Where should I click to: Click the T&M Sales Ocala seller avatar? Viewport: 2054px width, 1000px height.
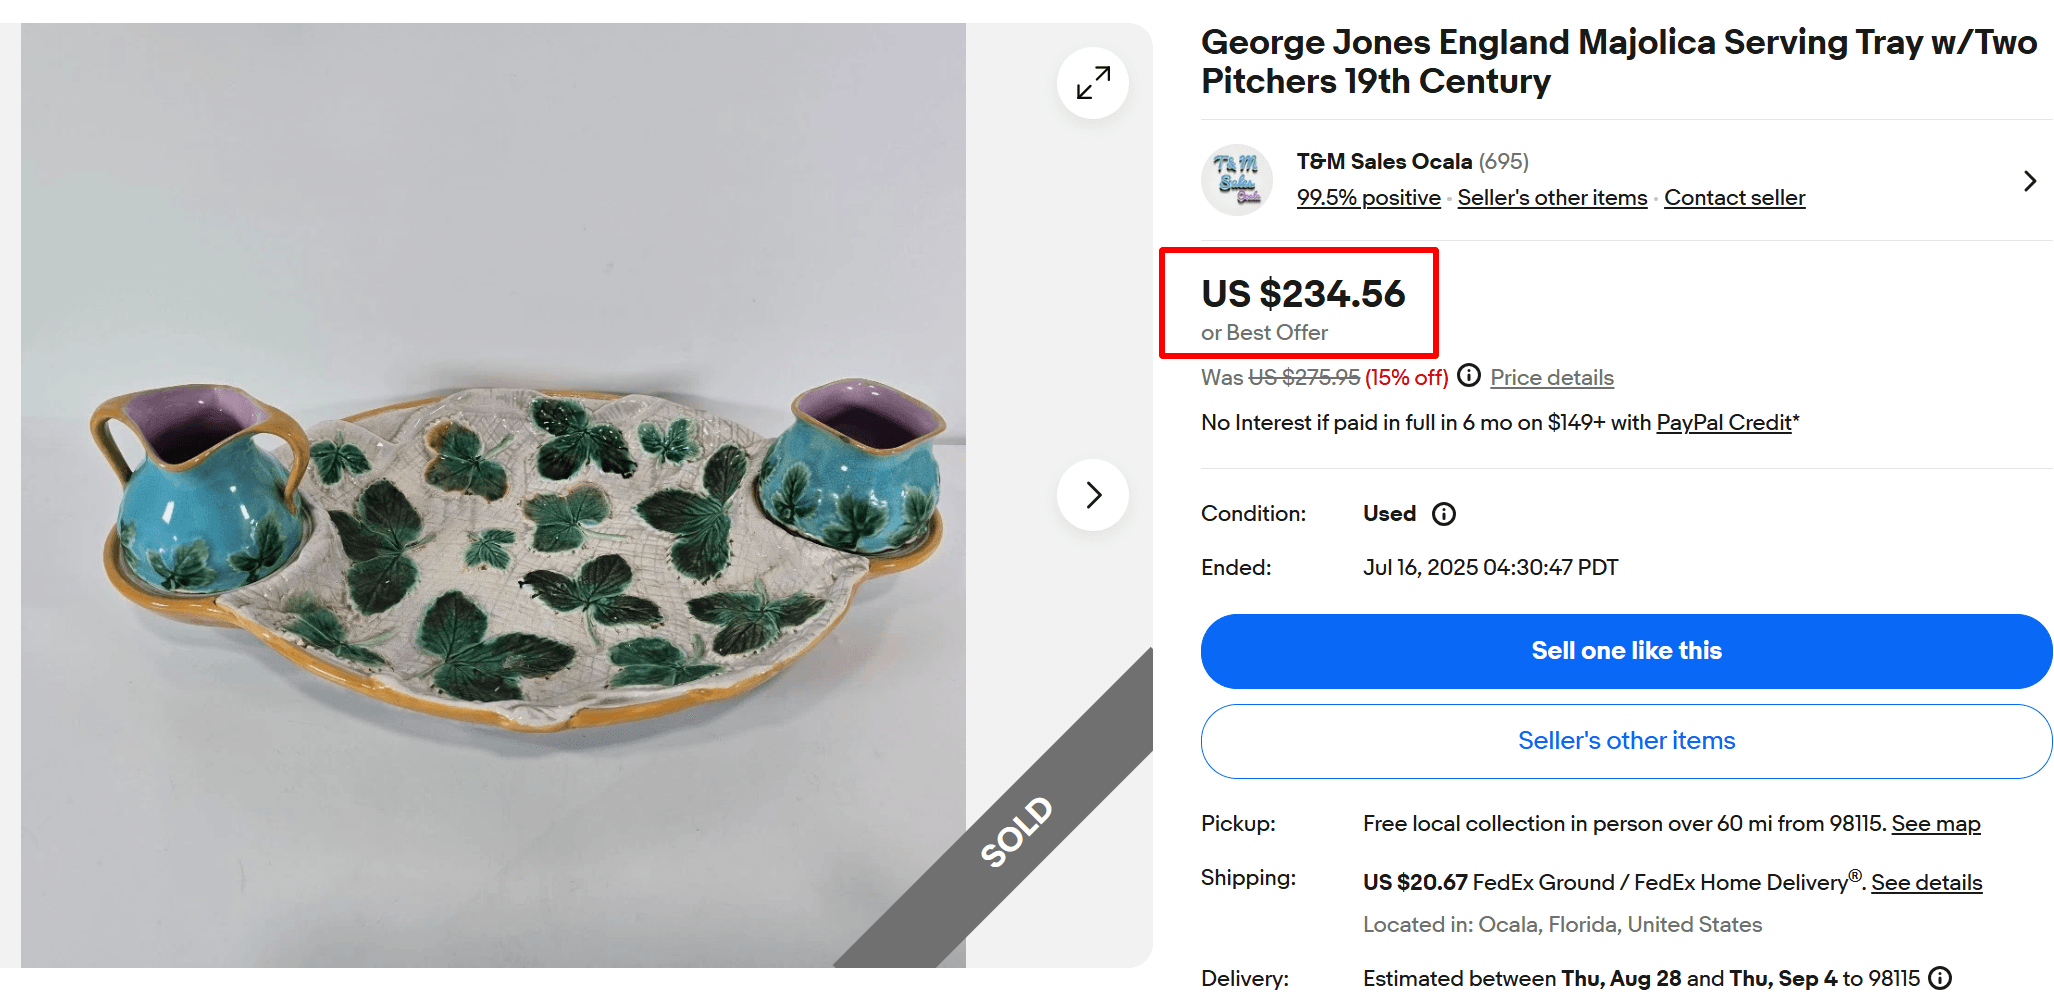click(x=1236, y=180)
